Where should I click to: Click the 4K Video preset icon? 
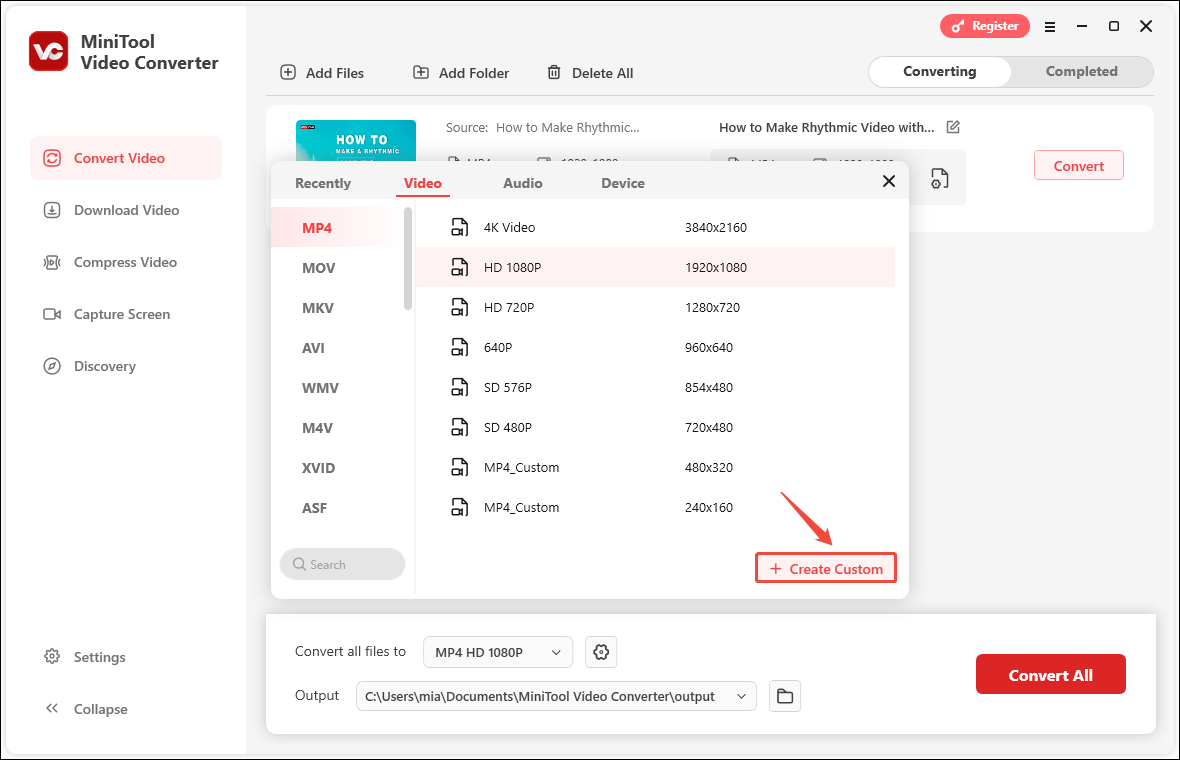(x=459, y=227)
